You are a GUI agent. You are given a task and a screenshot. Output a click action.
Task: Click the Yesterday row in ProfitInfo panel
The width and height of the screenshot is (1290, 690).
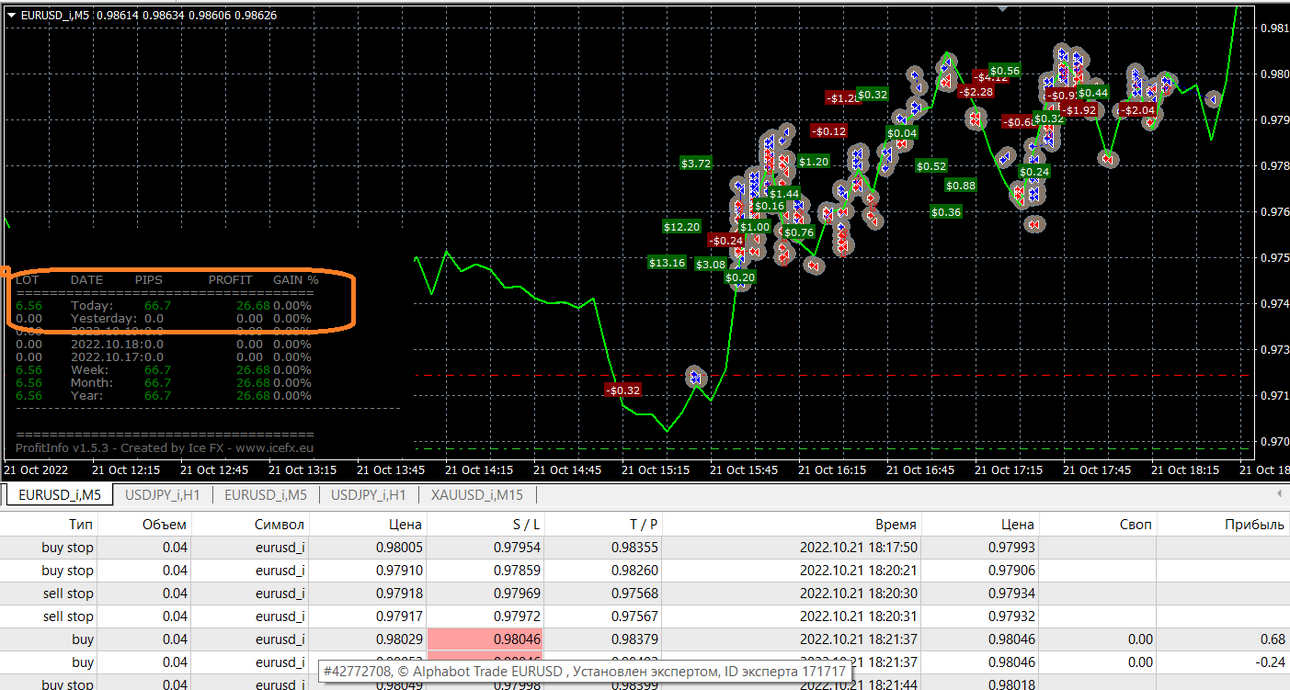click(163, 319)
